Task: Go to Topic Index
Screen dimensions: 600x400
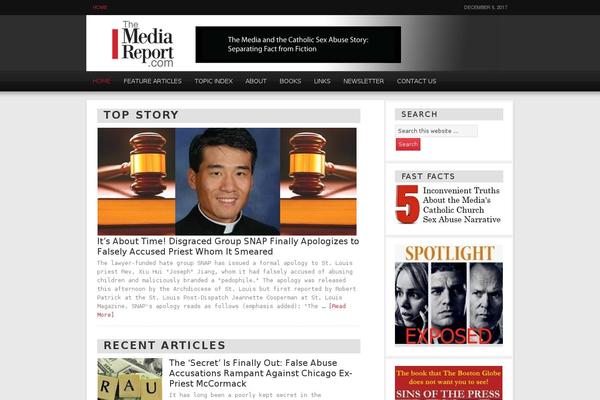Action: (214, 81)
